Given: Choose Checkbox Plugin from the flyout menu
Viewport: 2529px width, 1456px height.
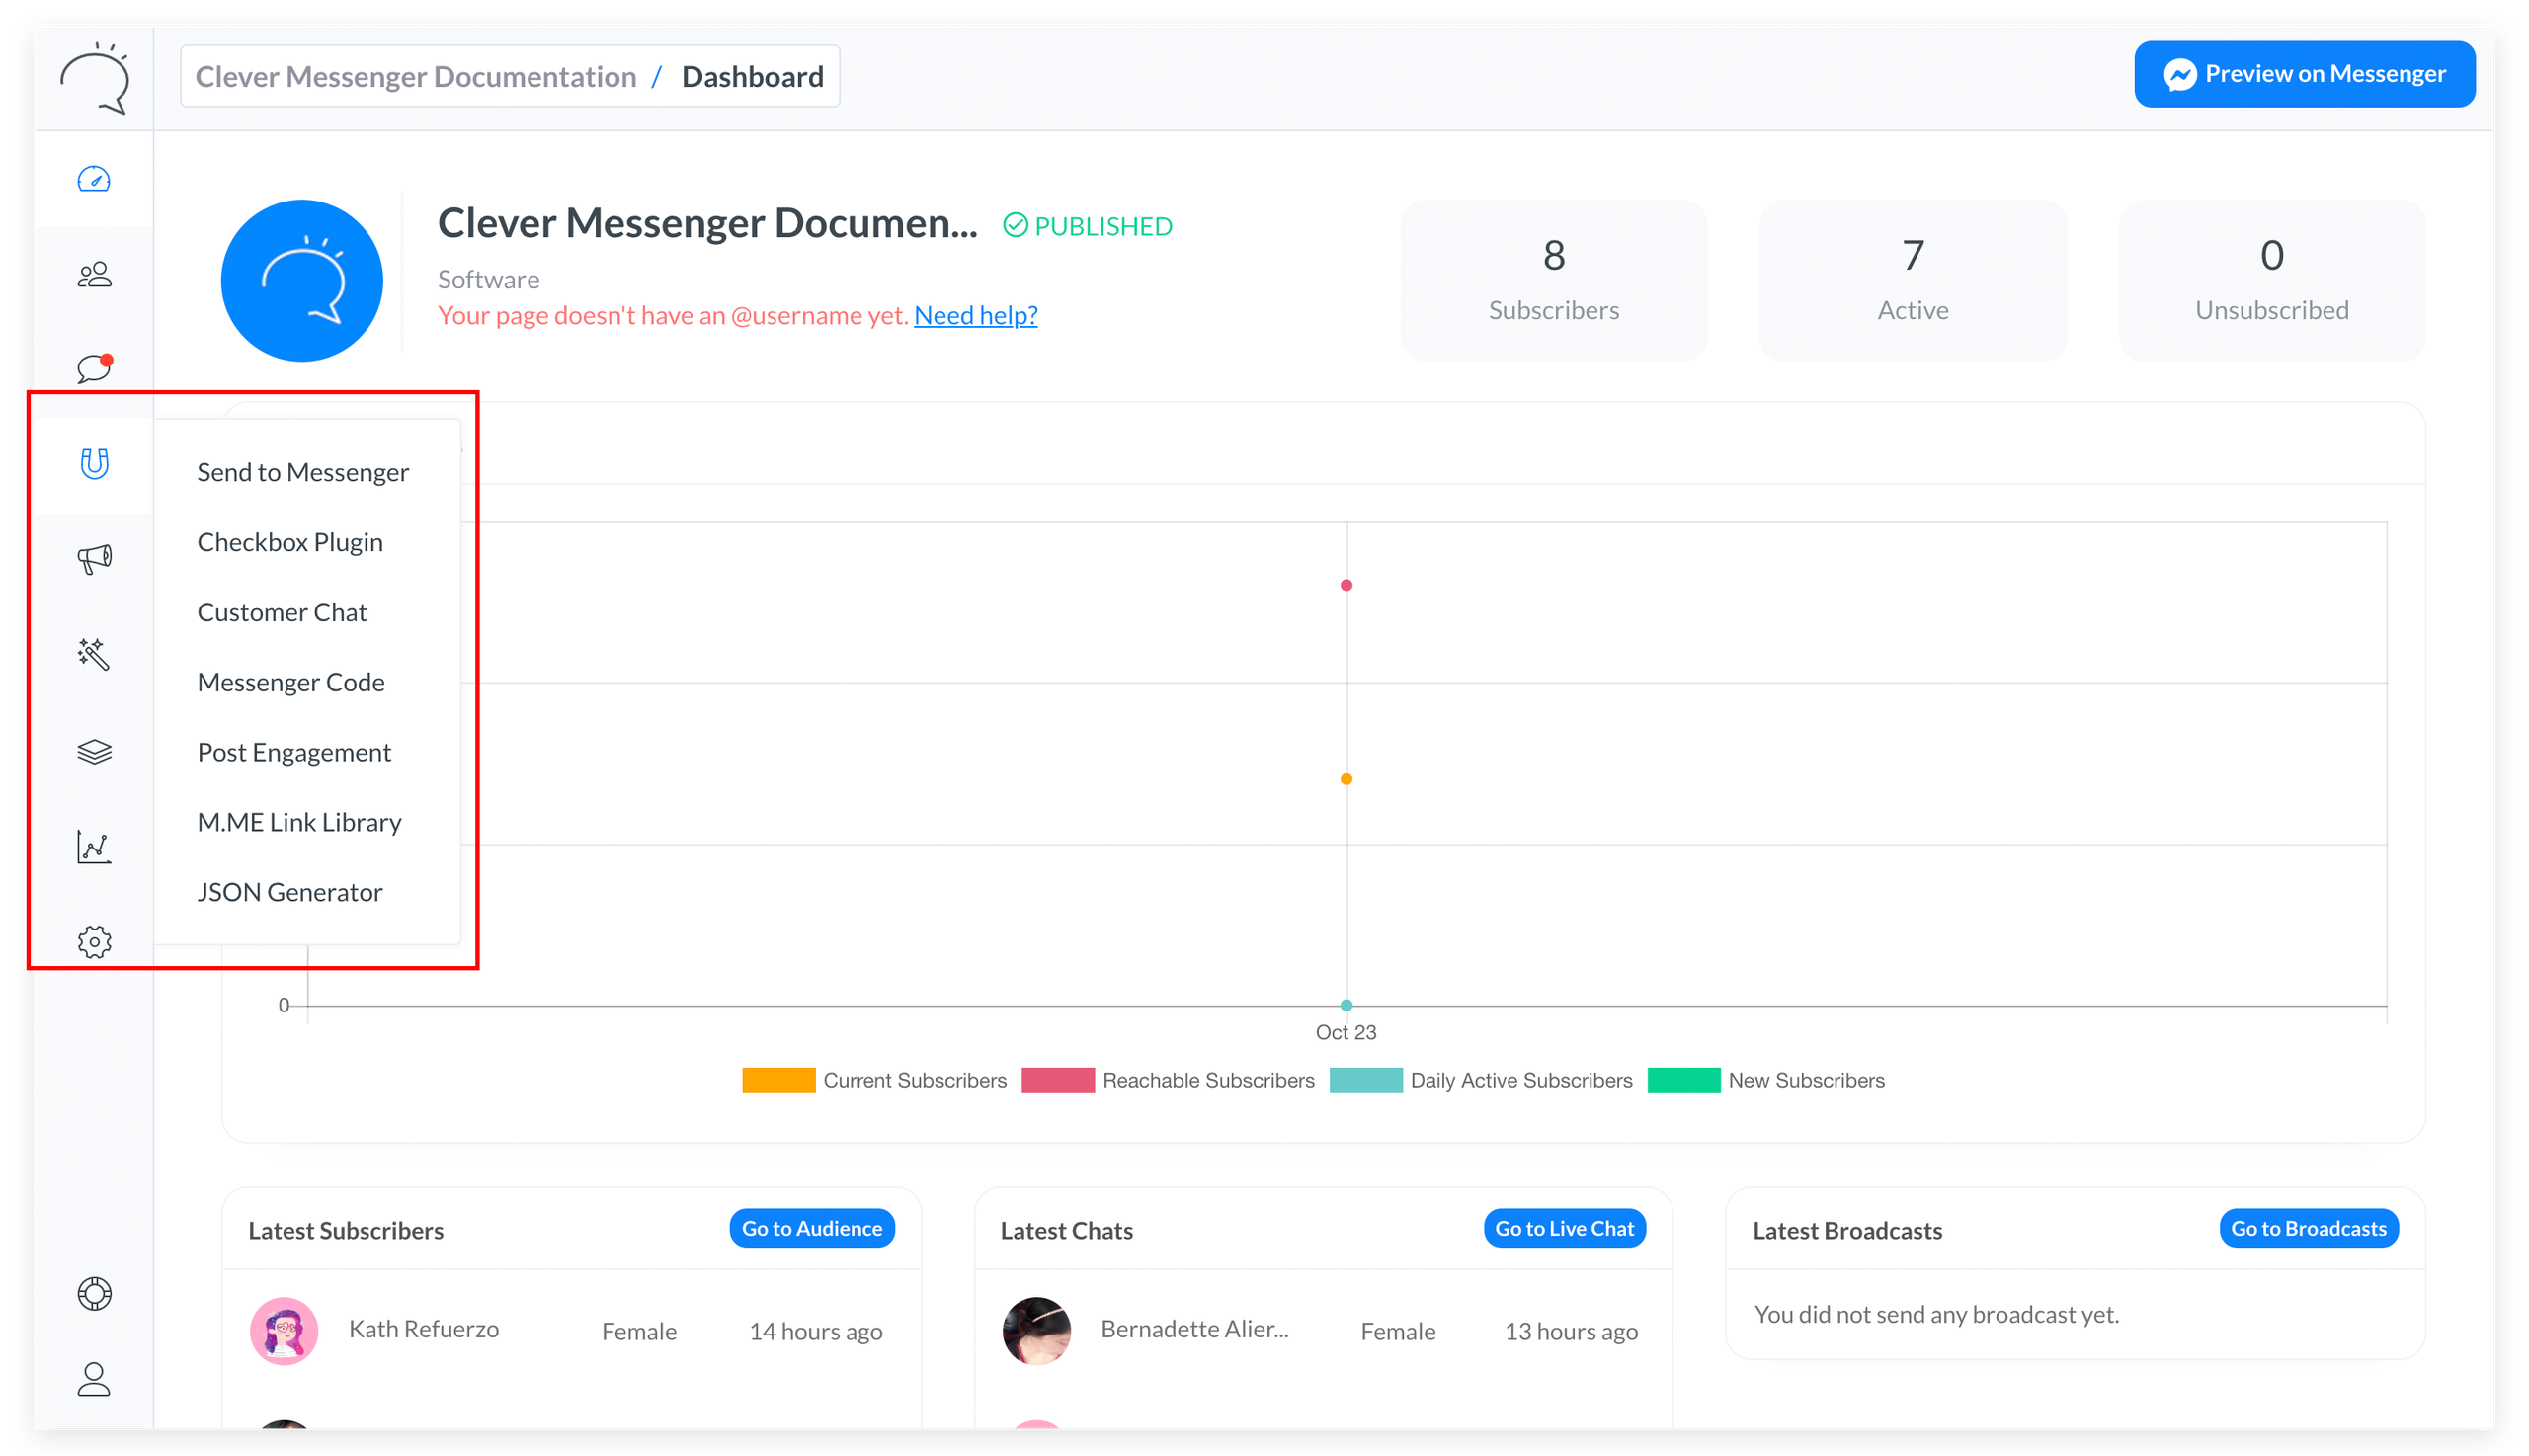Looking at the screenshot, I should [290, 542].
